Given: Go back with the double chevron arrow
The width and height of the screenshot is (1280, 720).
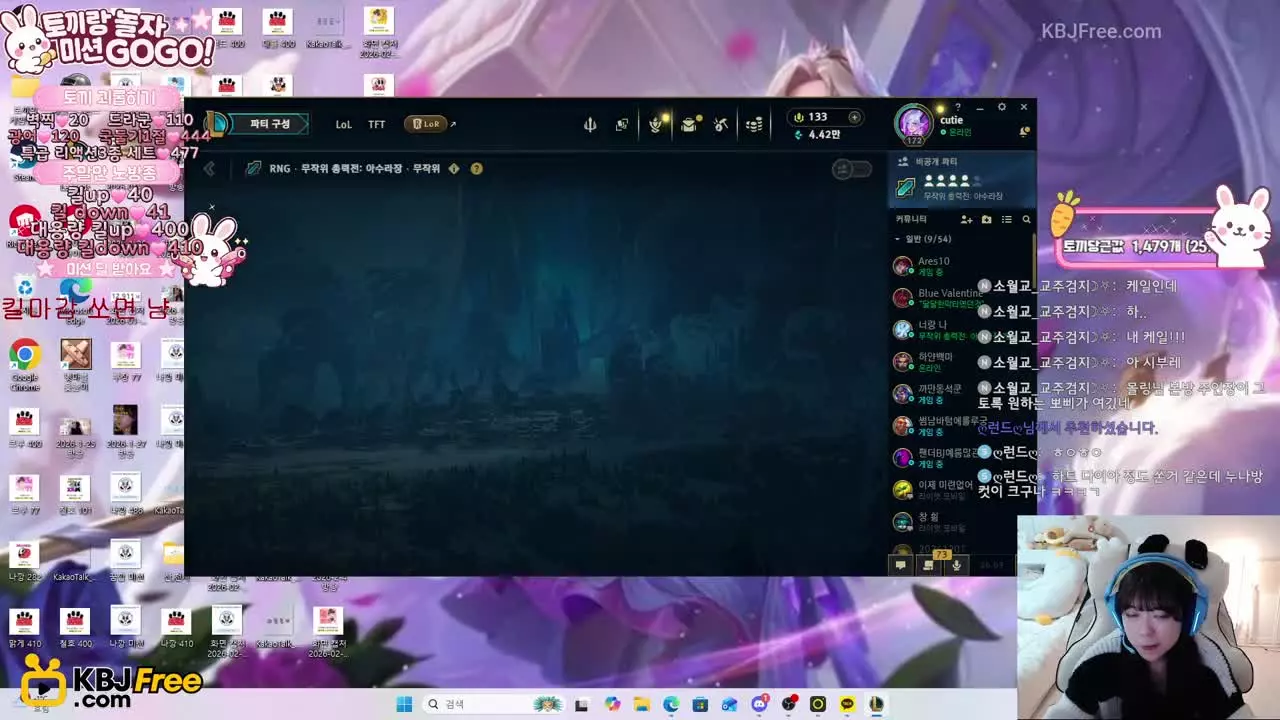Looking at the screenshot, I should click(x=209, y=169).
